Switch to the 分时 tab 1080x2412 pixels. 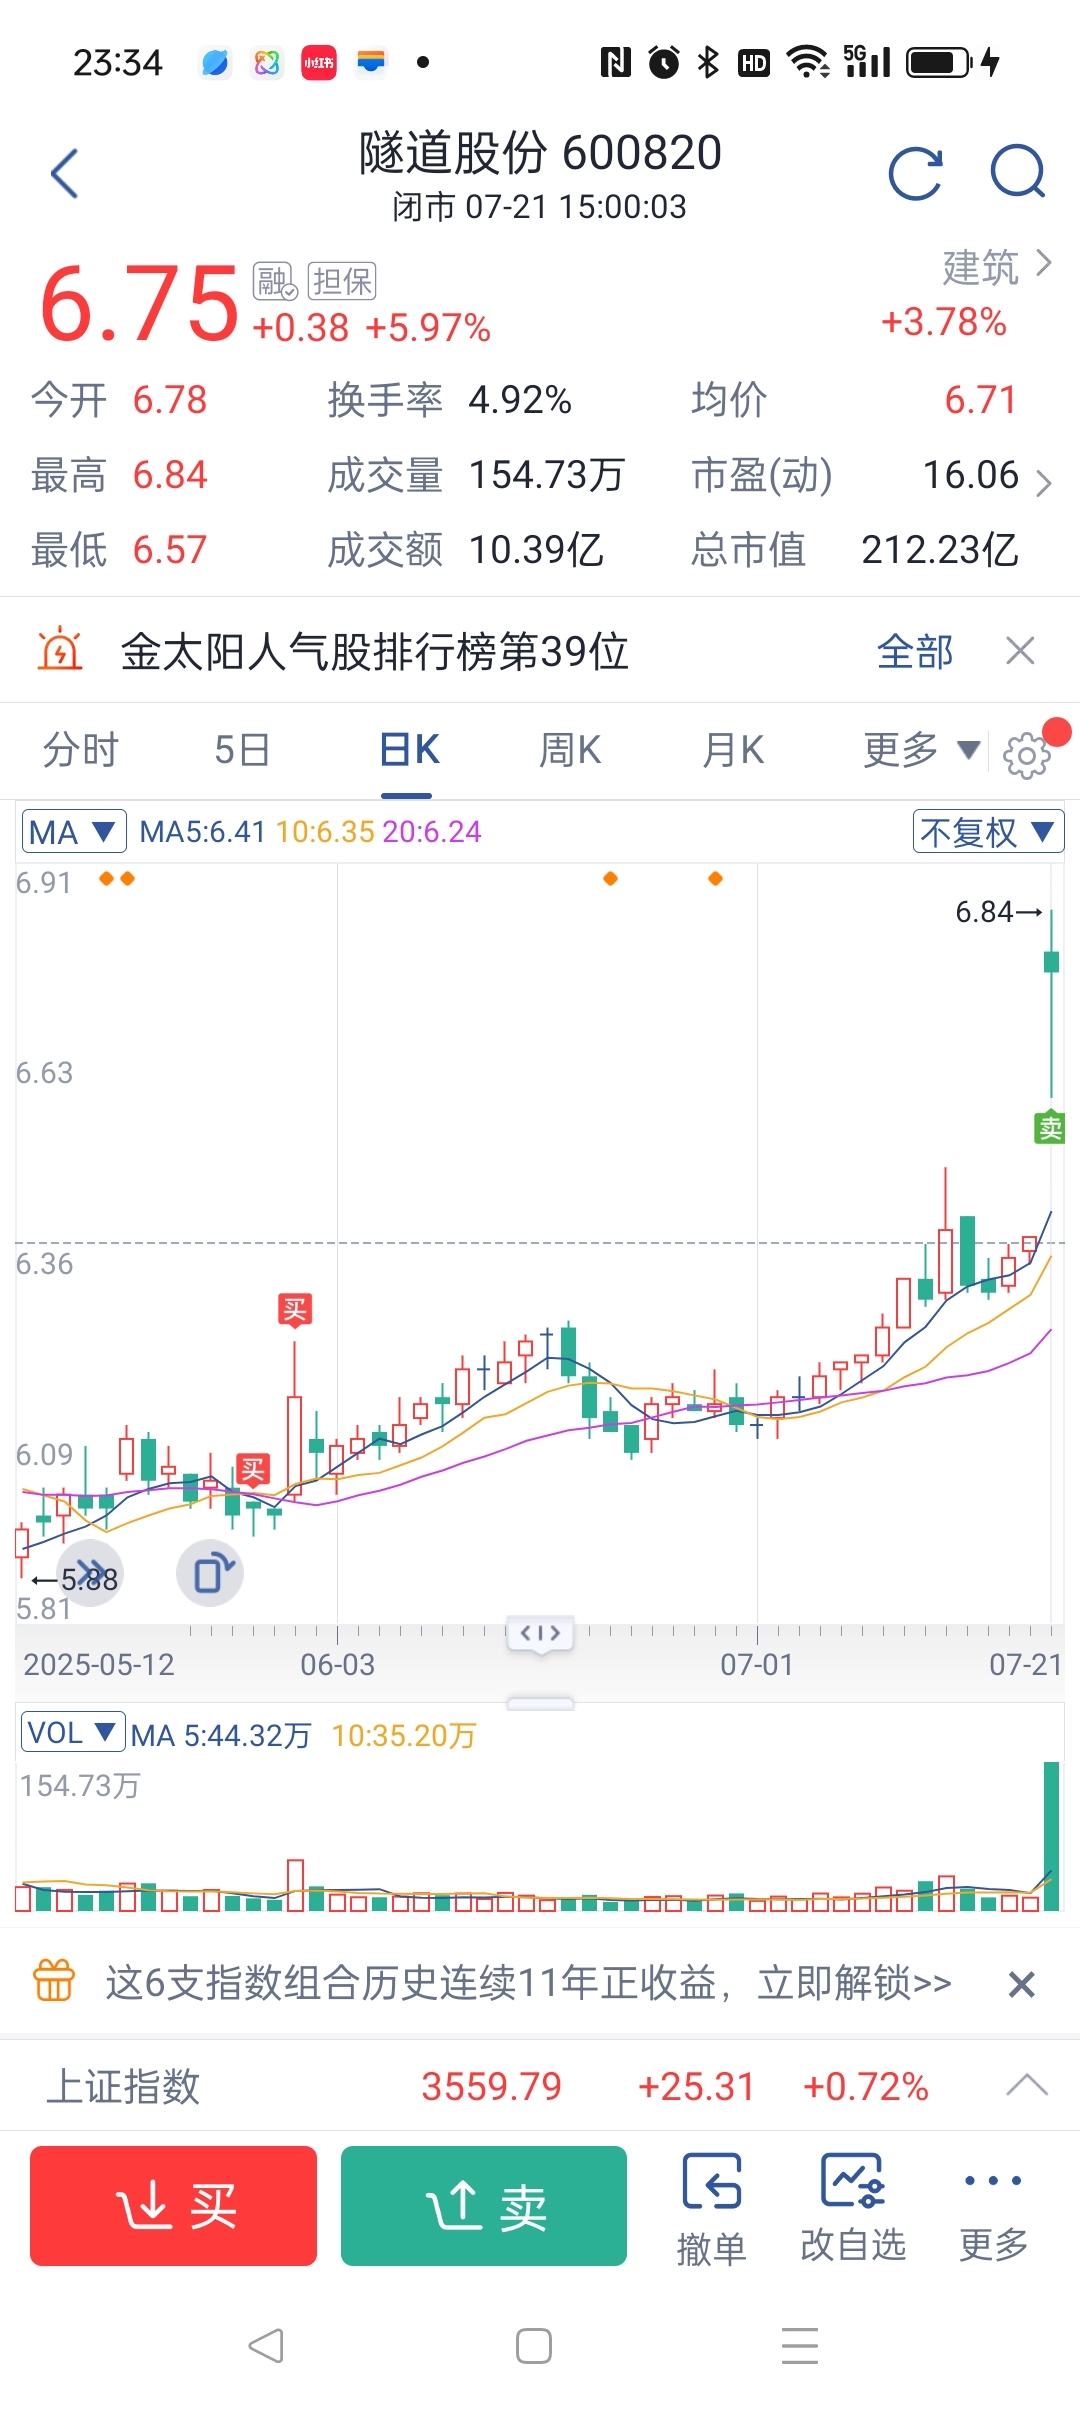[81, 749]
